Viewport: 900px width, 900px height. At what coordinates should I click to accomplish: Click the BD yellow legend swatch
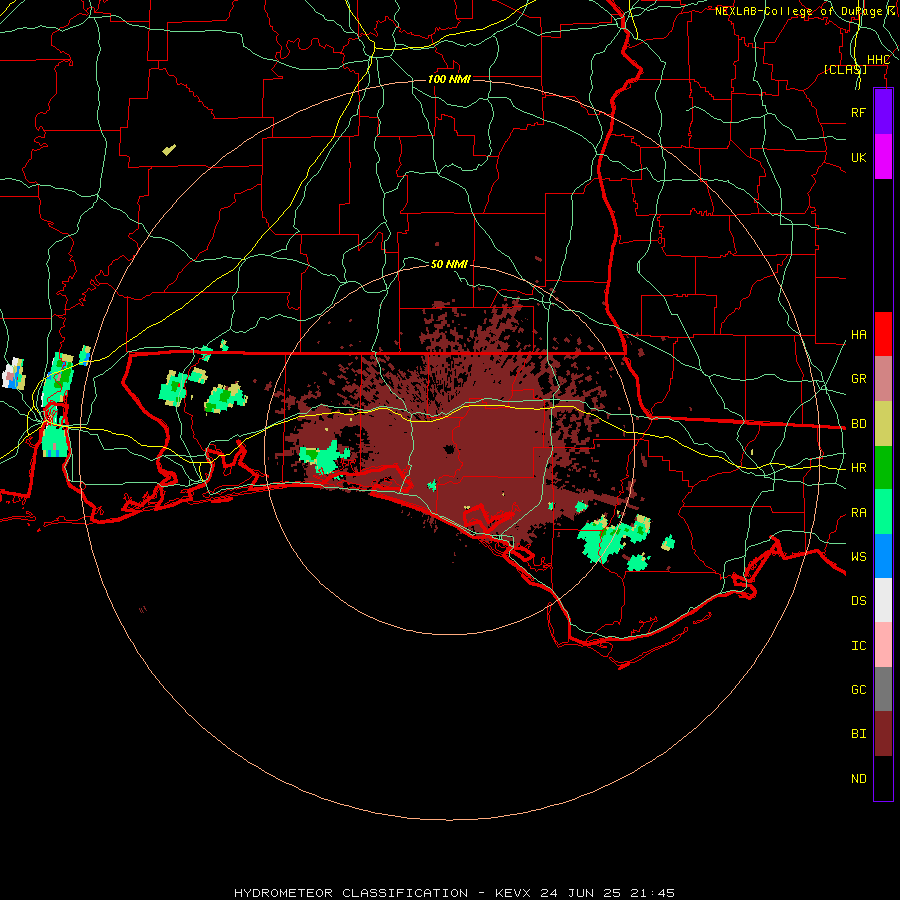click(x=883, y=424)
